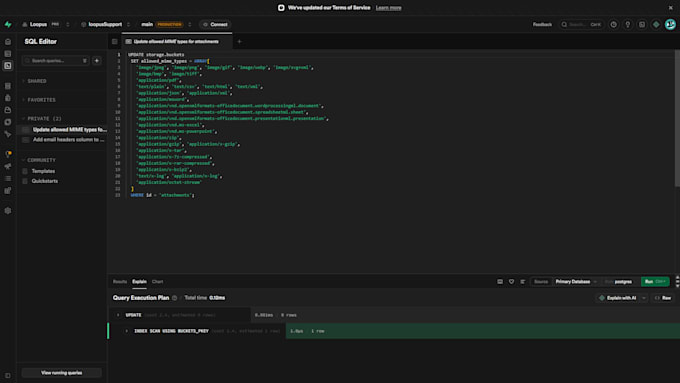
Task: Open the Storage sidebar icon
Action: point(8,110)
